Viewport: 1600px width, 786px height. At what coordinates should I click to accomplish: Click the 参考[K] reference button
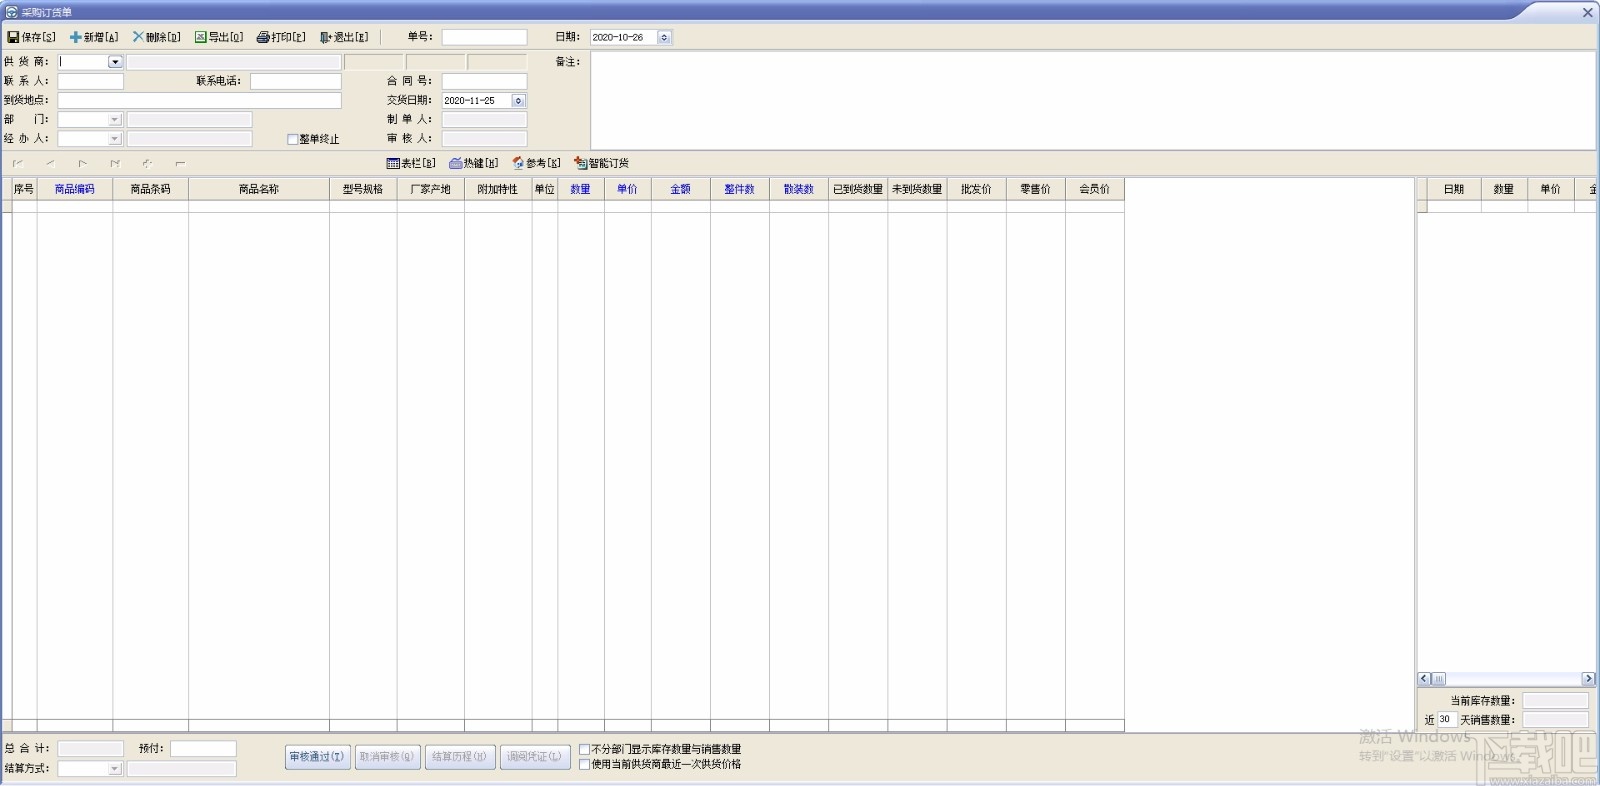(x=536, y=163)
